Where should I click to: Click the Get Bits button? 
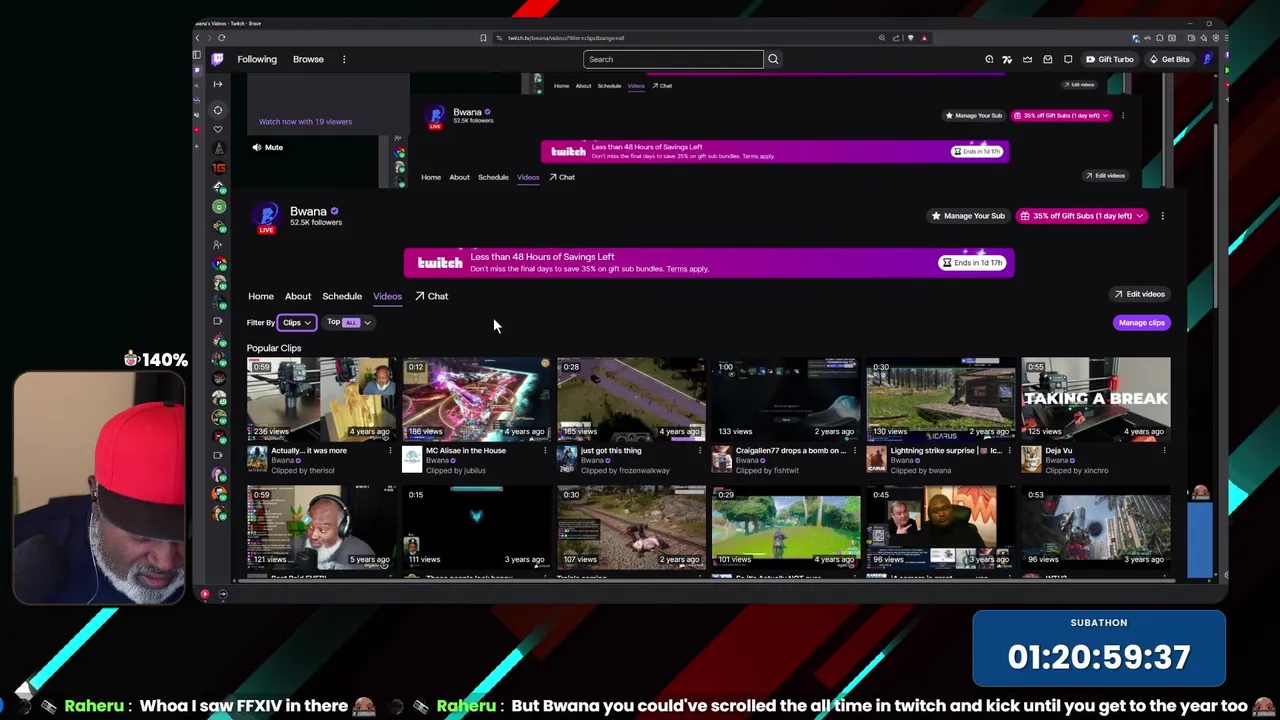pos(1169,59)
